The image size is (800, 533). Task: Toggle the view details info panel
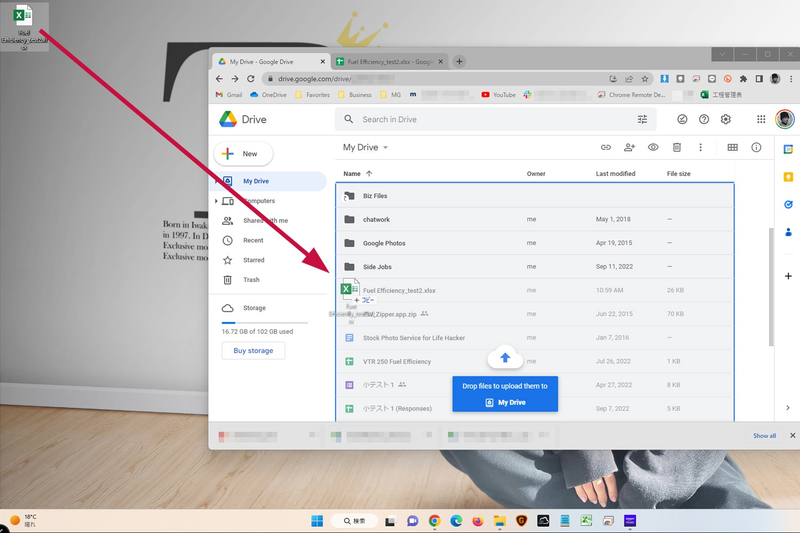point(756,147)
